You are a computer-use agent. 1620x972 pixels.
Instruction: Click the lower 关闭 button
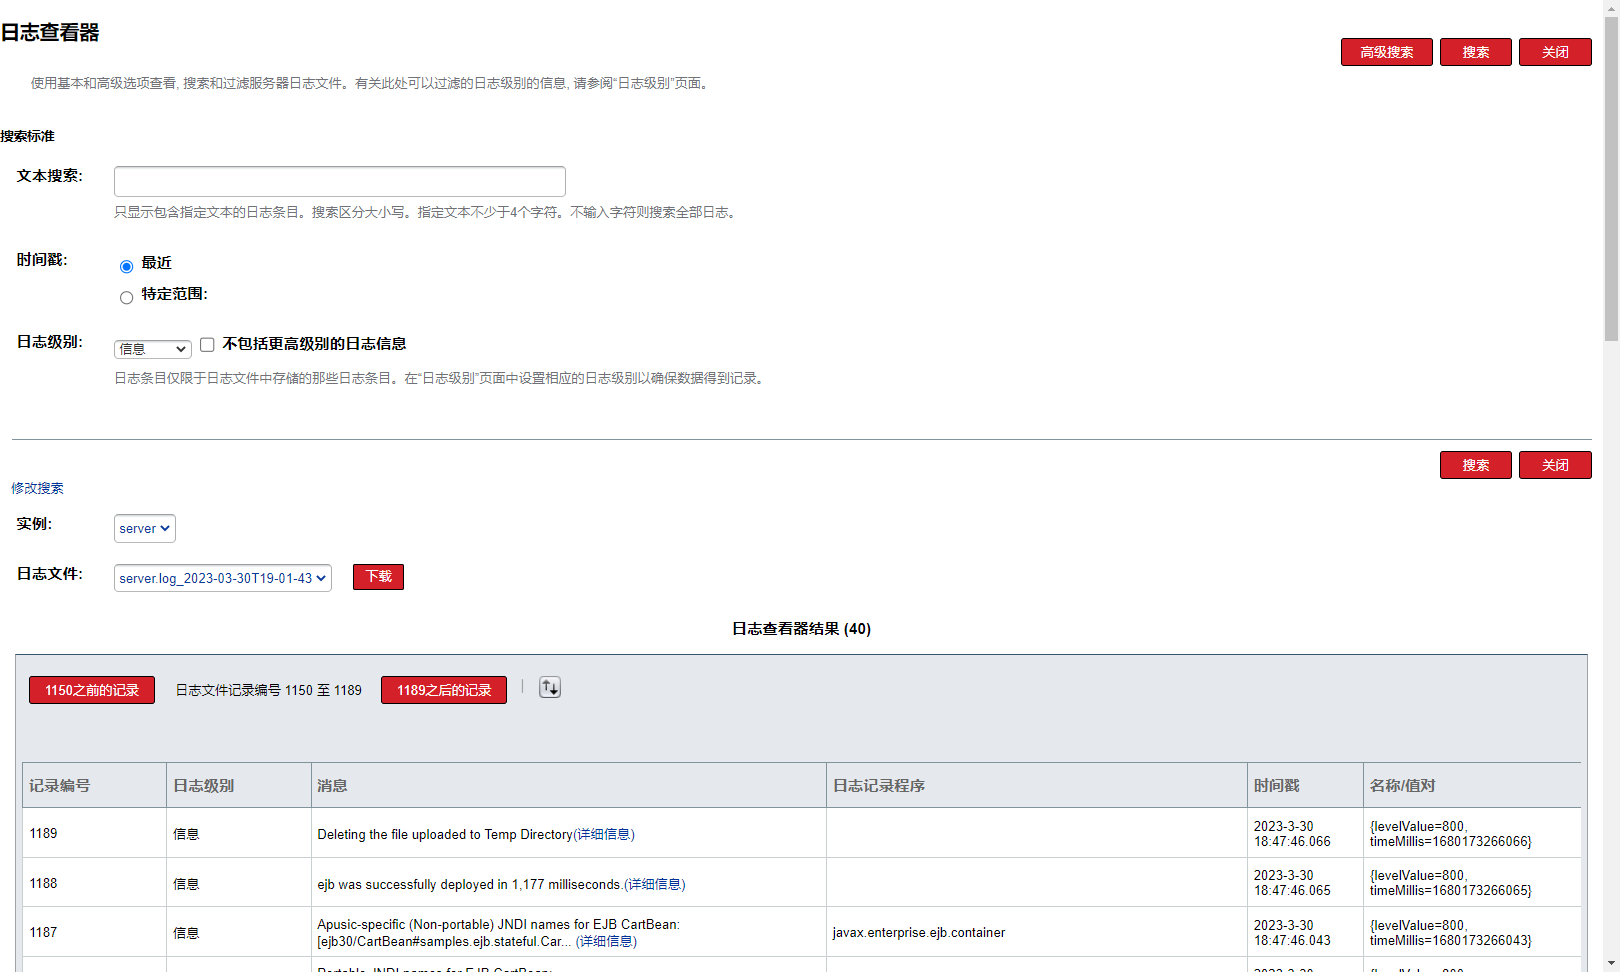point(1554,465)
